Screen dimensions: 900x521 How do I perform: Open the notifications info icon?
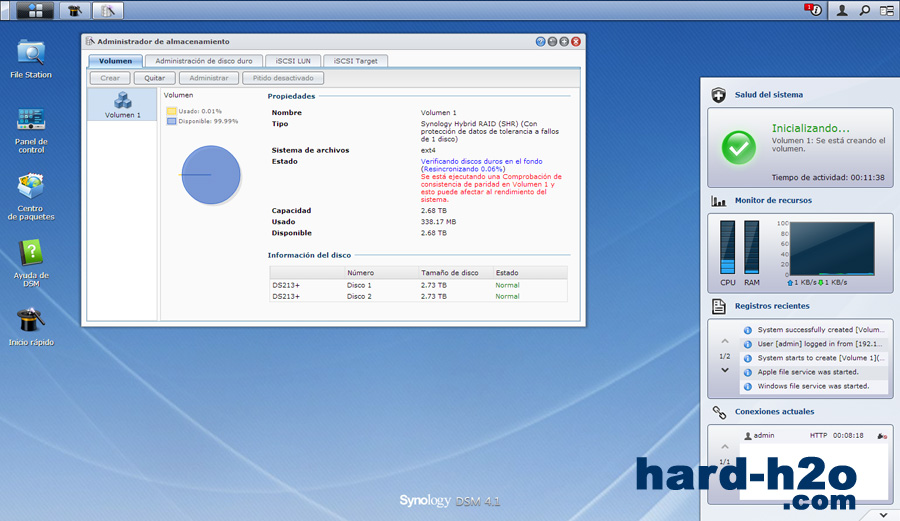pyautogui.click(x=813, y=10)
